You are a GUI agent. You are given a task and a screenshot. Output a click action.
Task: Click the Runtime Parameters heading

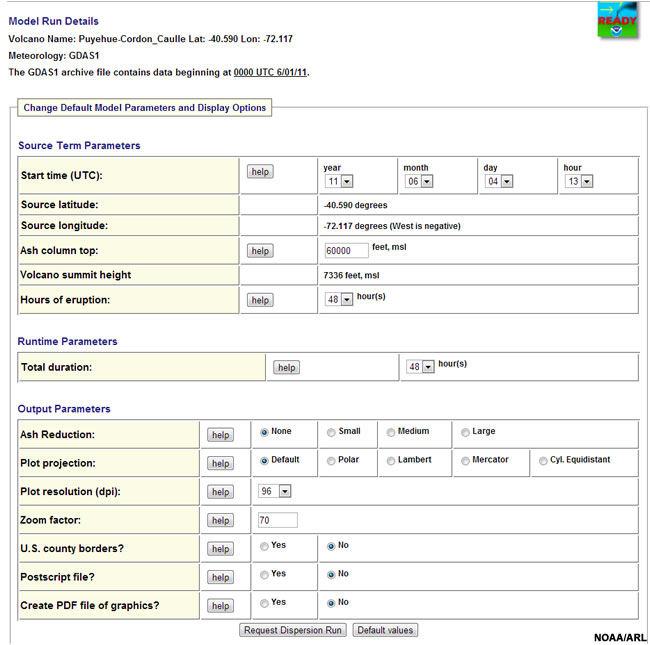point(68,342)
